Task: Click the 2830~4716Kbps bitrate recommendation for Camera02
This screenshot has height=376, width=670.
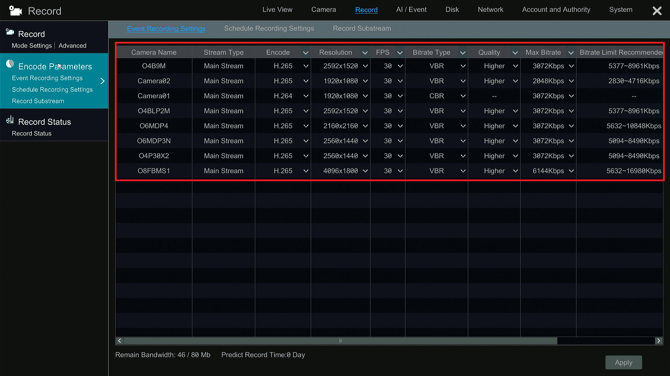Action: coord(634,81)
